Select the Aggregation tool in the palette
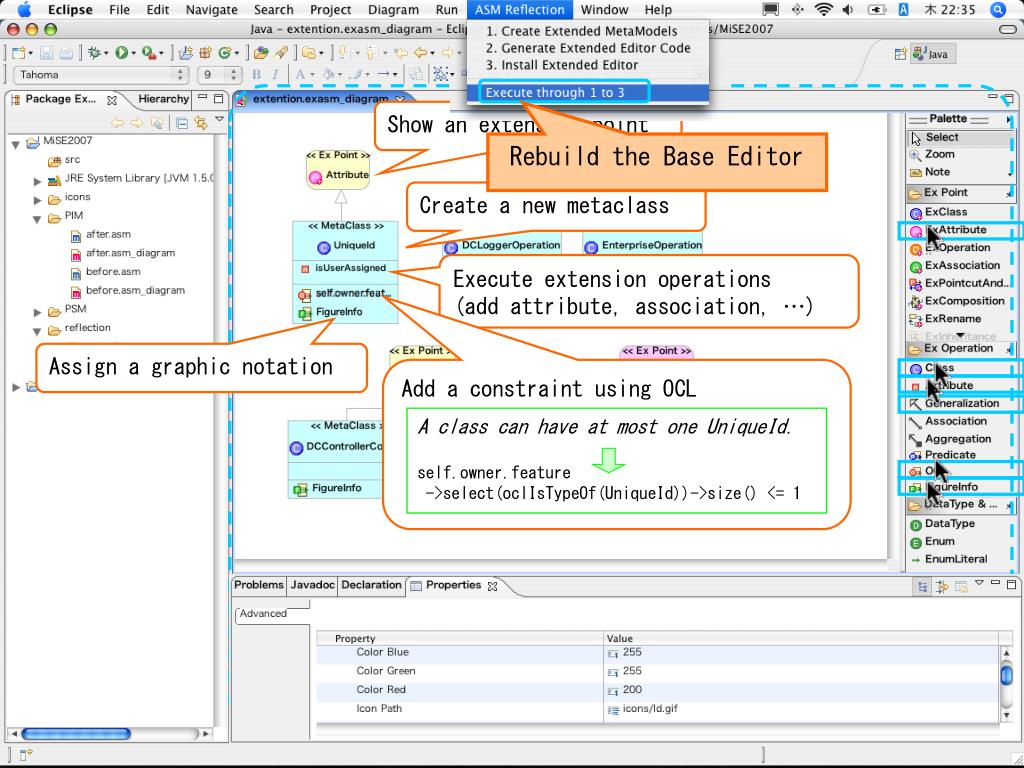This screenshot has height=768, width=1024. [x=957, y=439]
